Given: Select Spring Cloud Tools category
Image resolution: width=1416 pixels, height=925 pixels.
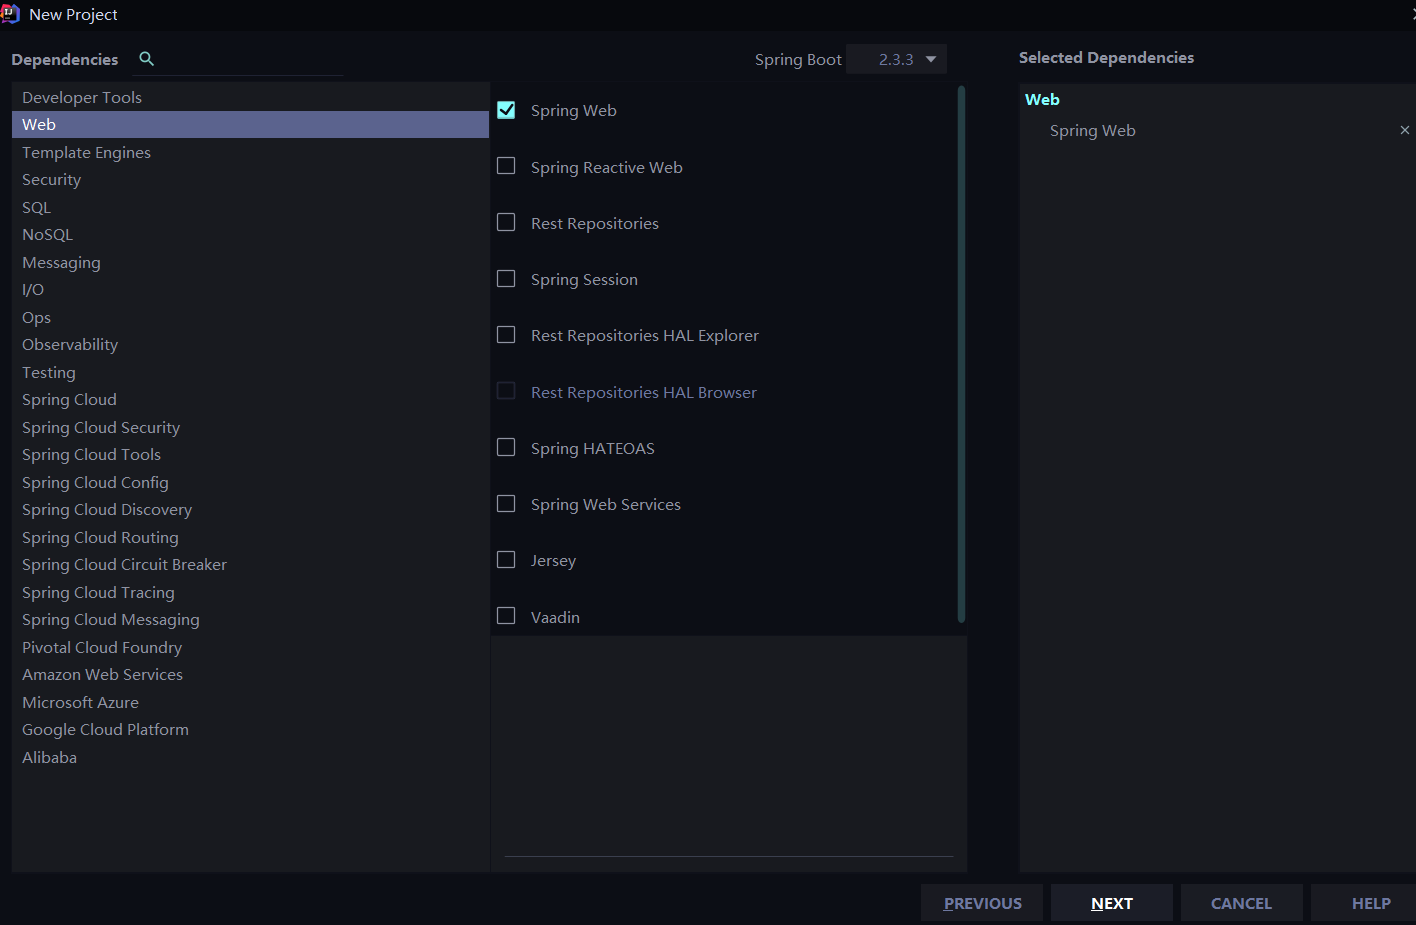Looking at the screenshot, I should tap(250, 454).
